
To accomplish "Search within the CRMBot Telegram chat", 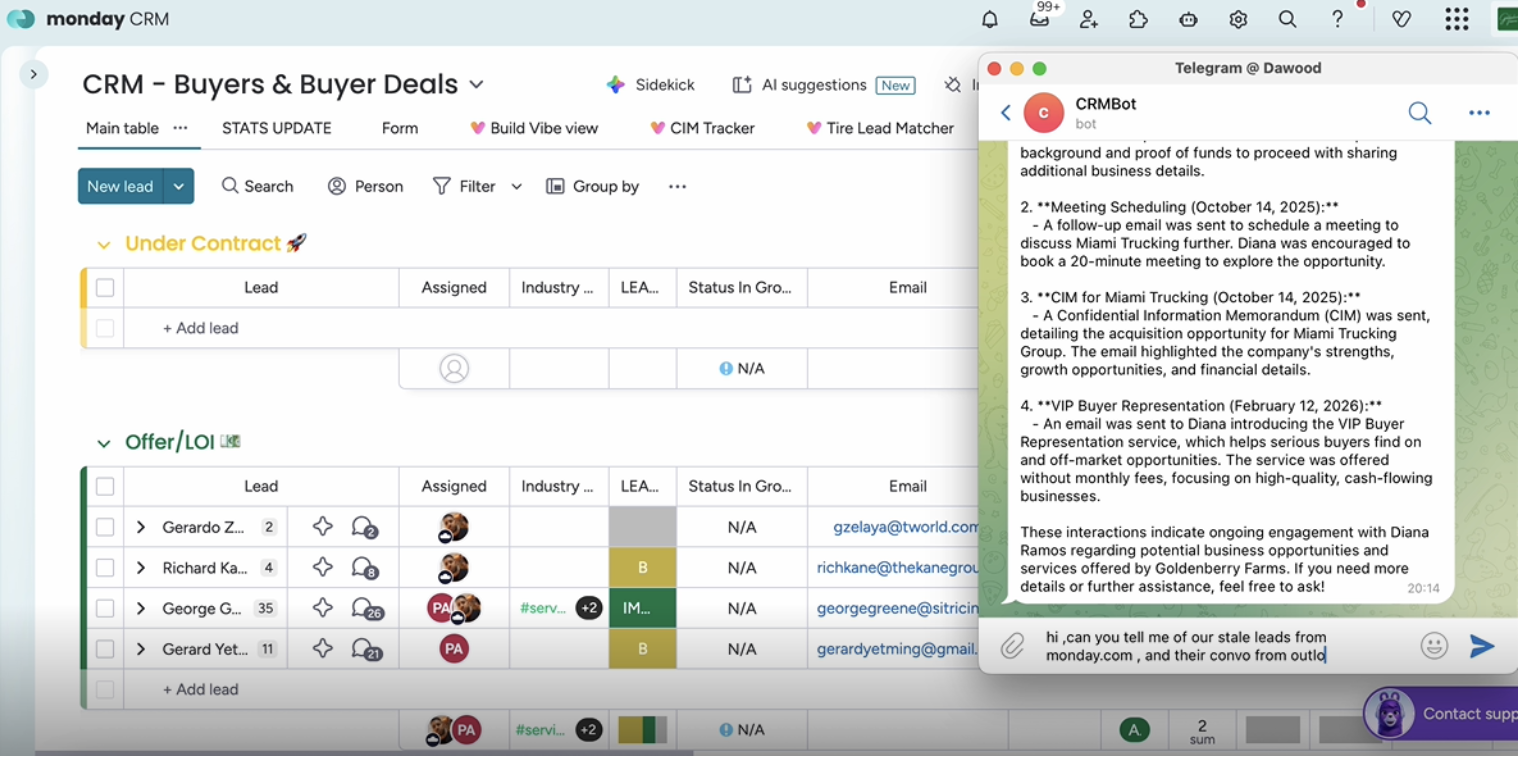I will tap(1420, 112).
